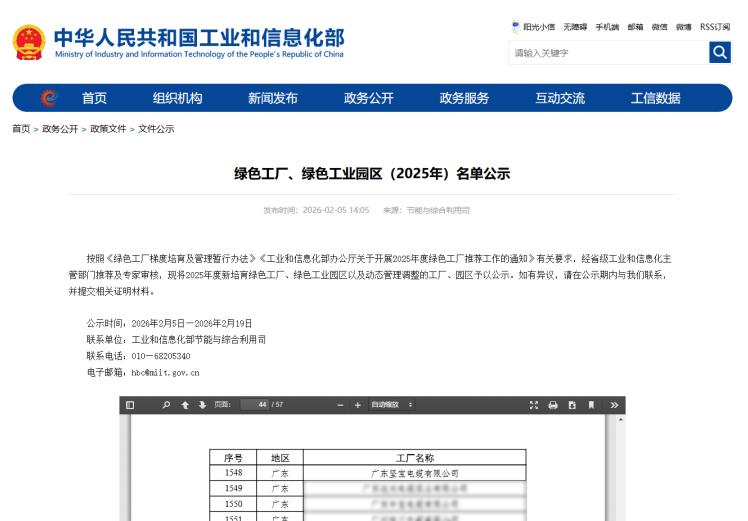Open the 自动缩放 zoom dropdown
The height and width of the screenshot is (521, 748).
click(392, 405)
